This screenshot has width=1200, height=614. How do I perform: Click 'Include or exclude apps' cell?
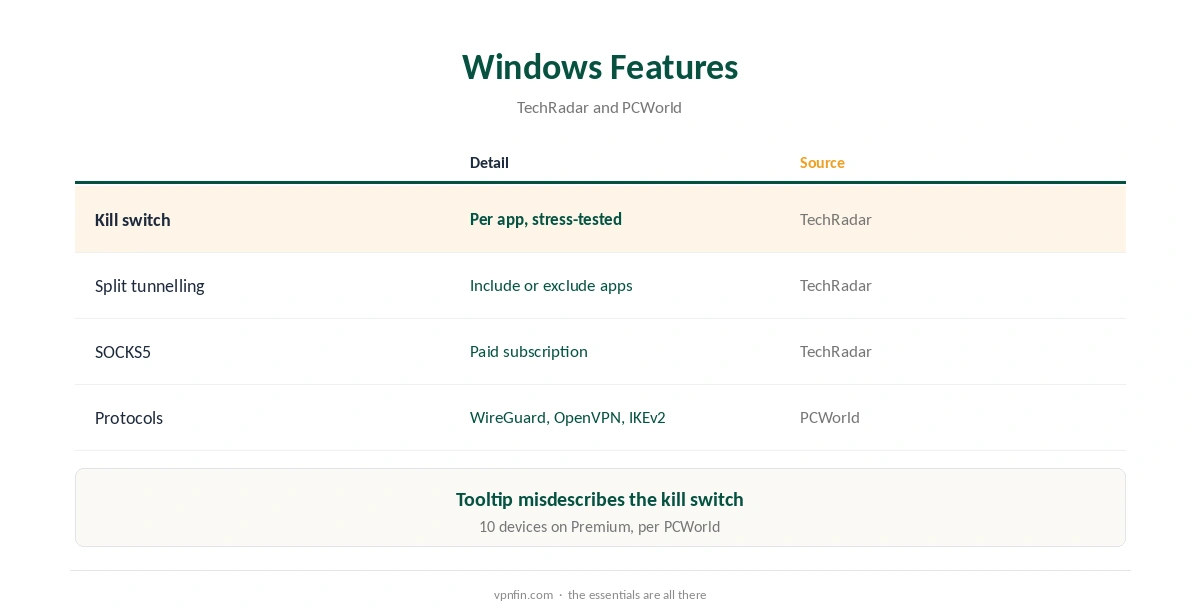coord(551,285)
